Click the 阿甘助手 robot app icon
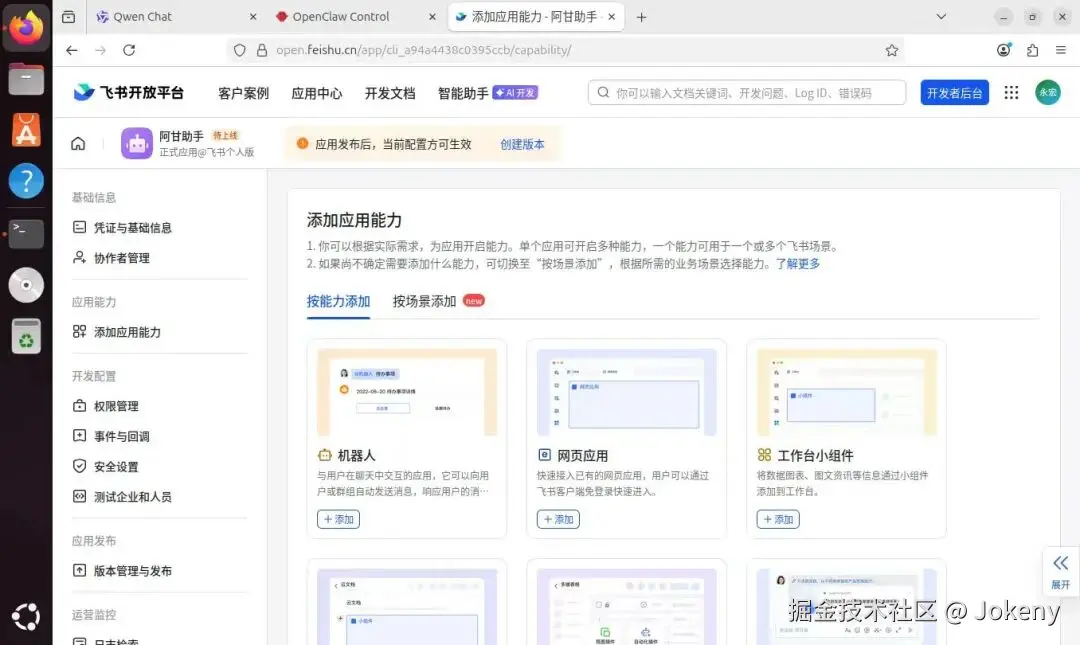This screenshot has height=645, width=1080. 136,143
